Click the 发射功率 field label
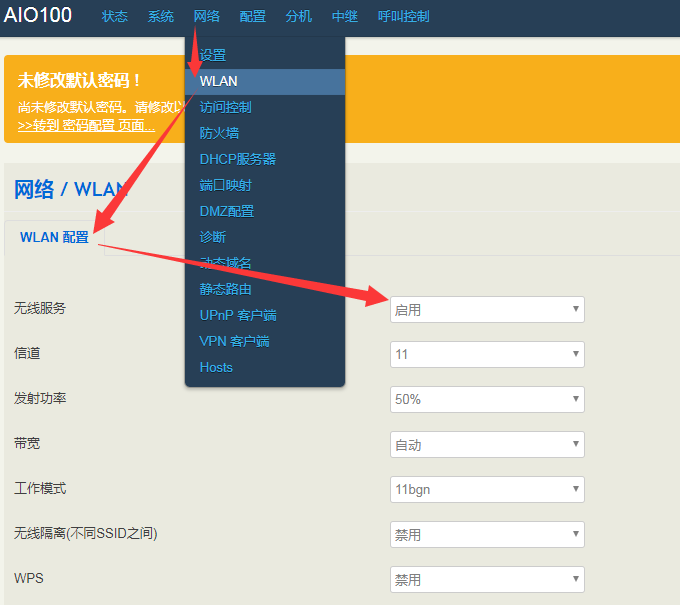This screenshot has height=605, width=680. (x=40, y=398)
